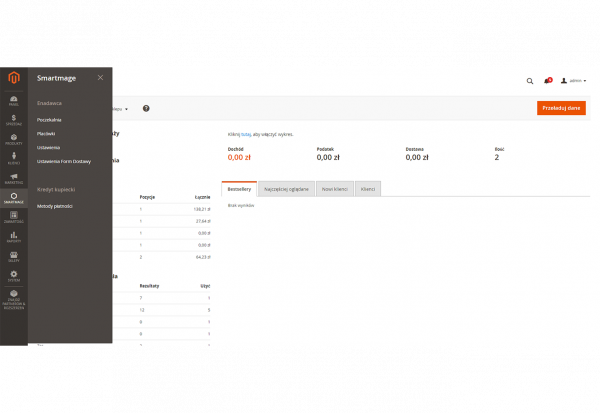Switch to the Nowi klienci tab

pyautogui.click(x=334, y=189)
